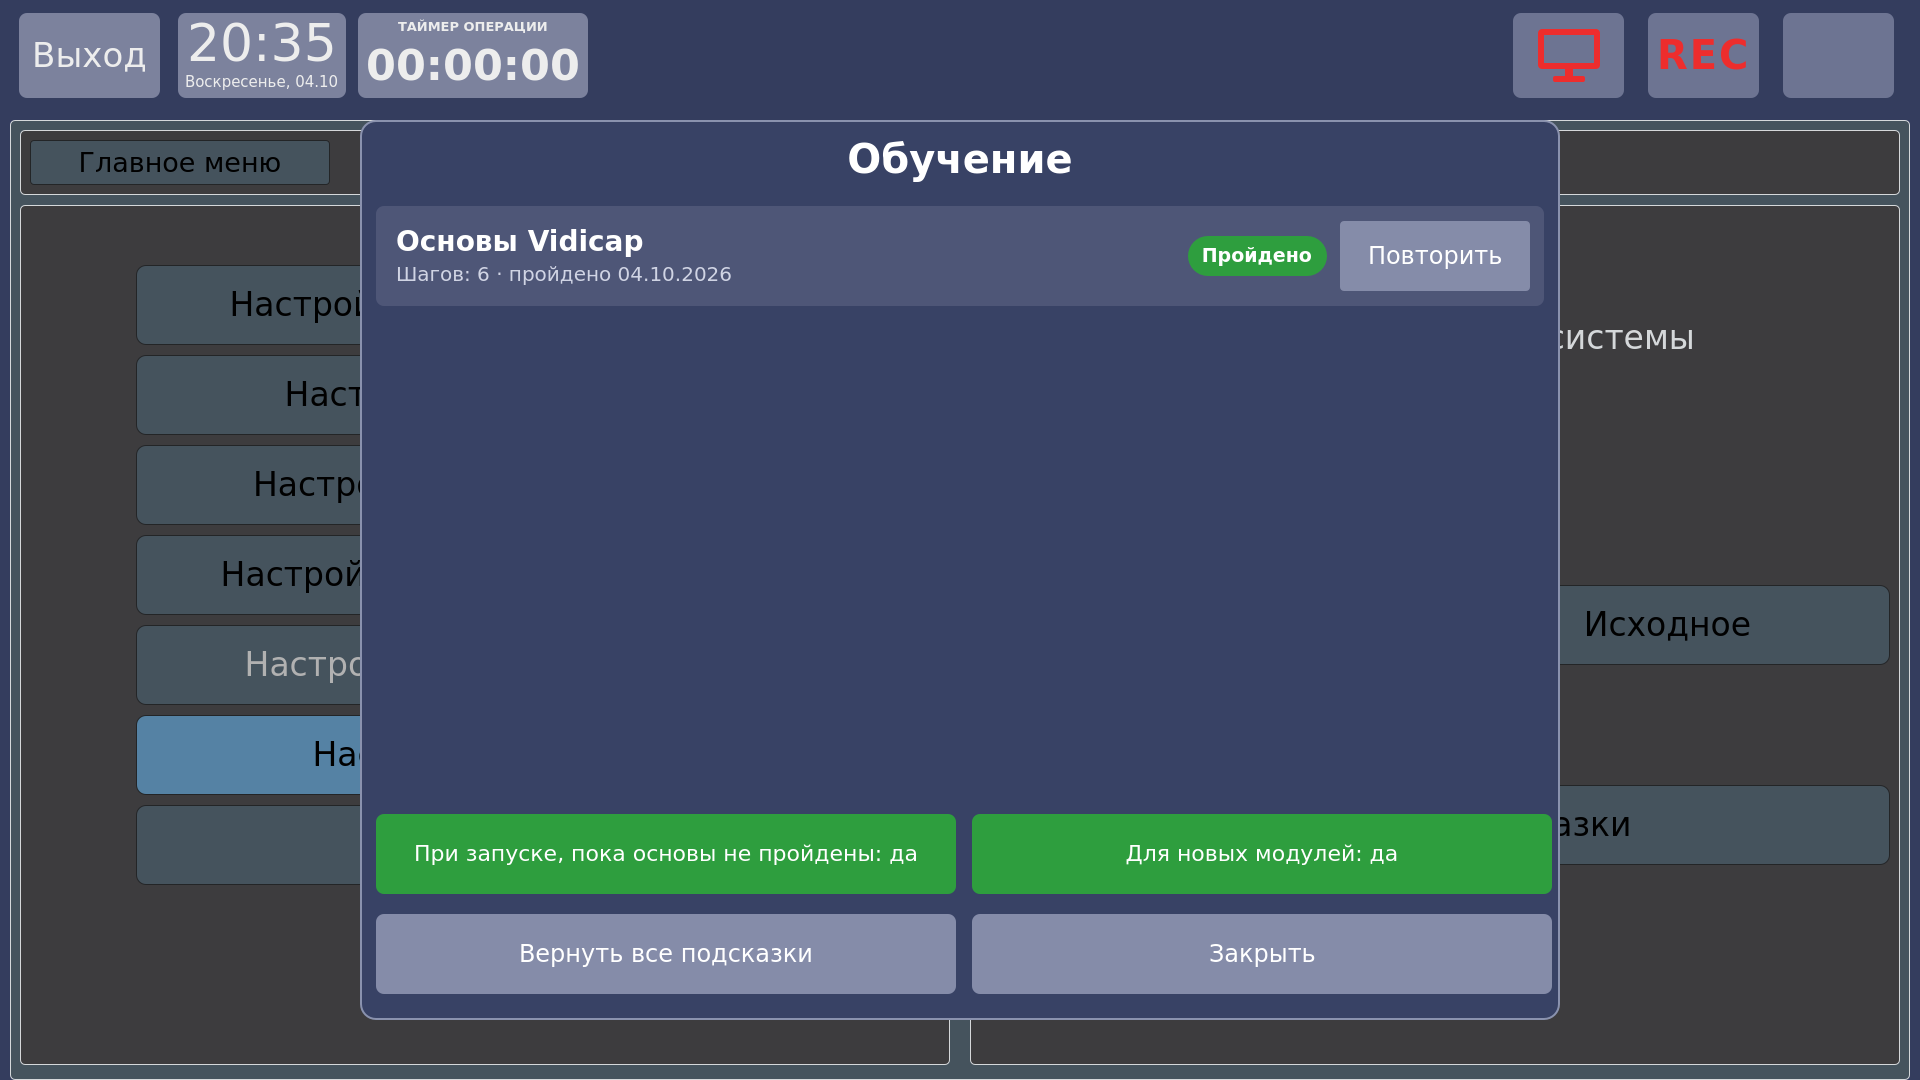Click the Шагов: 6 completion date text

click(564, 274)
